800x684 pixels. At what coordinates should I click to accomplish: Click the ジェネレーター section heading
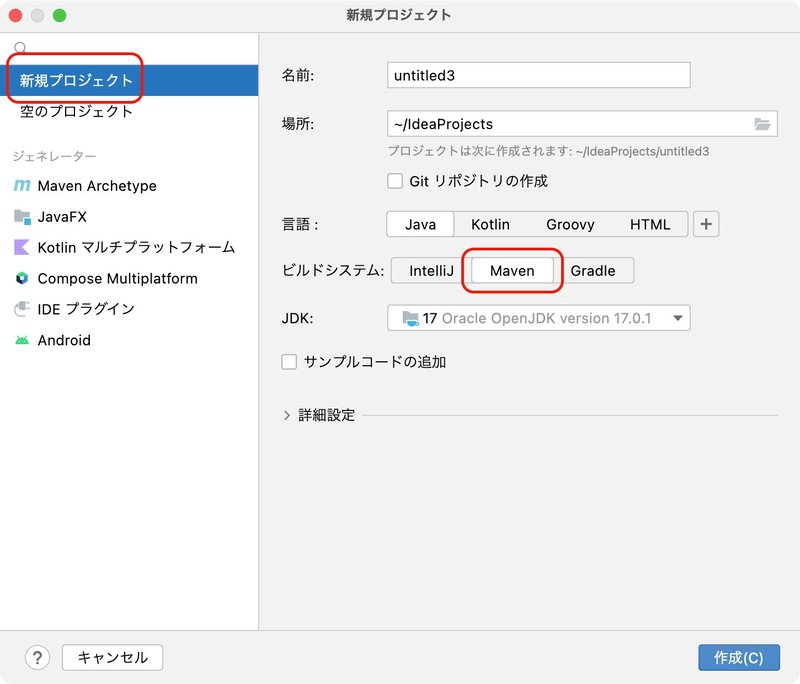pos(54,156)
